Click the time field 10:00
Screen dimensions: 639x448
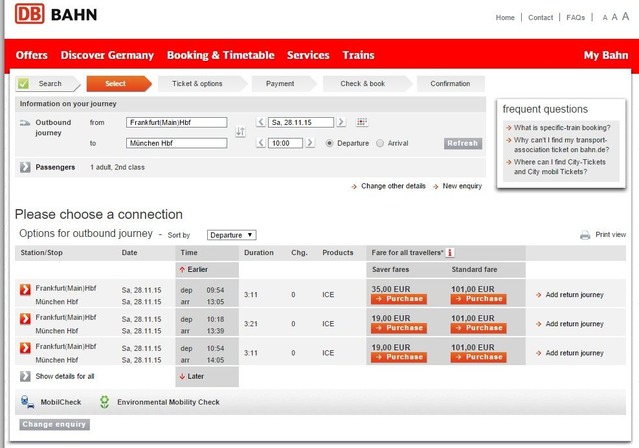click(285, 143)
